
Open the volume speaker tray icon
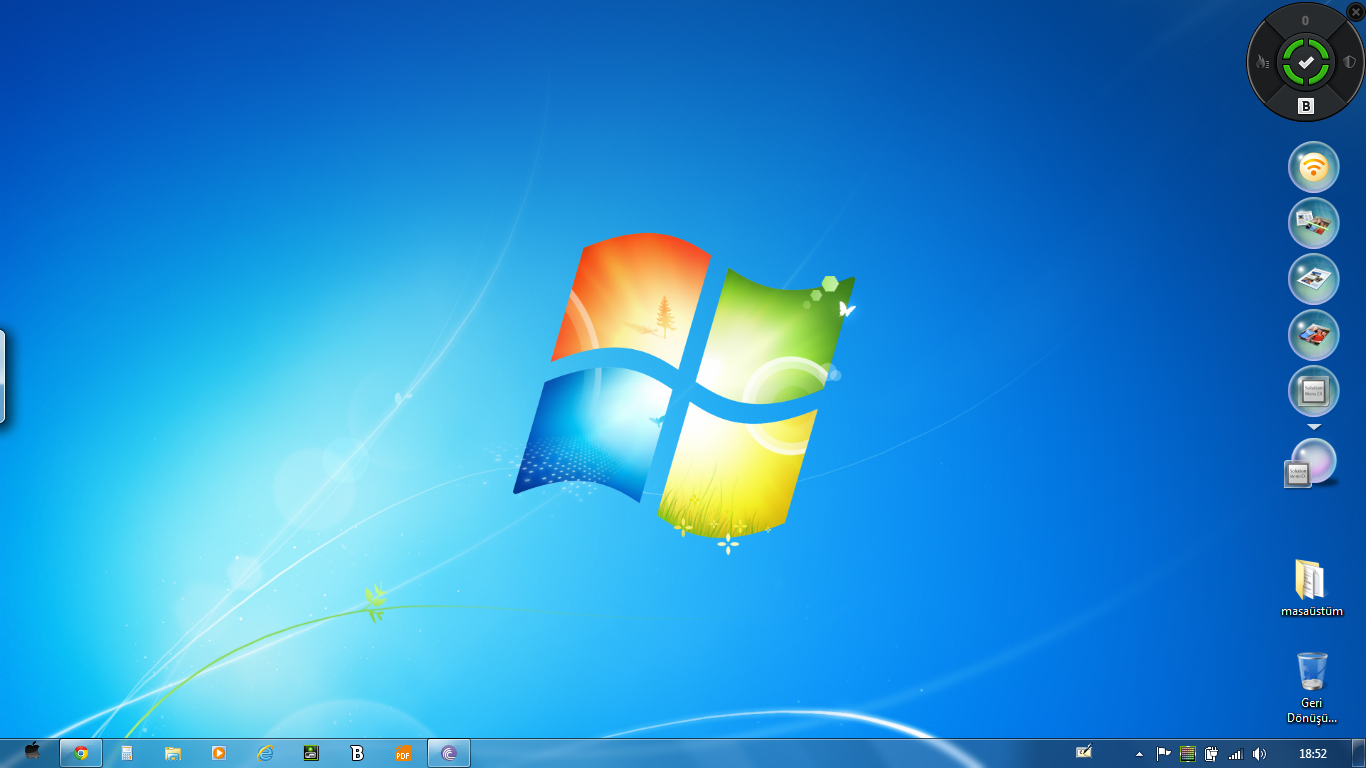(1260, 753)
